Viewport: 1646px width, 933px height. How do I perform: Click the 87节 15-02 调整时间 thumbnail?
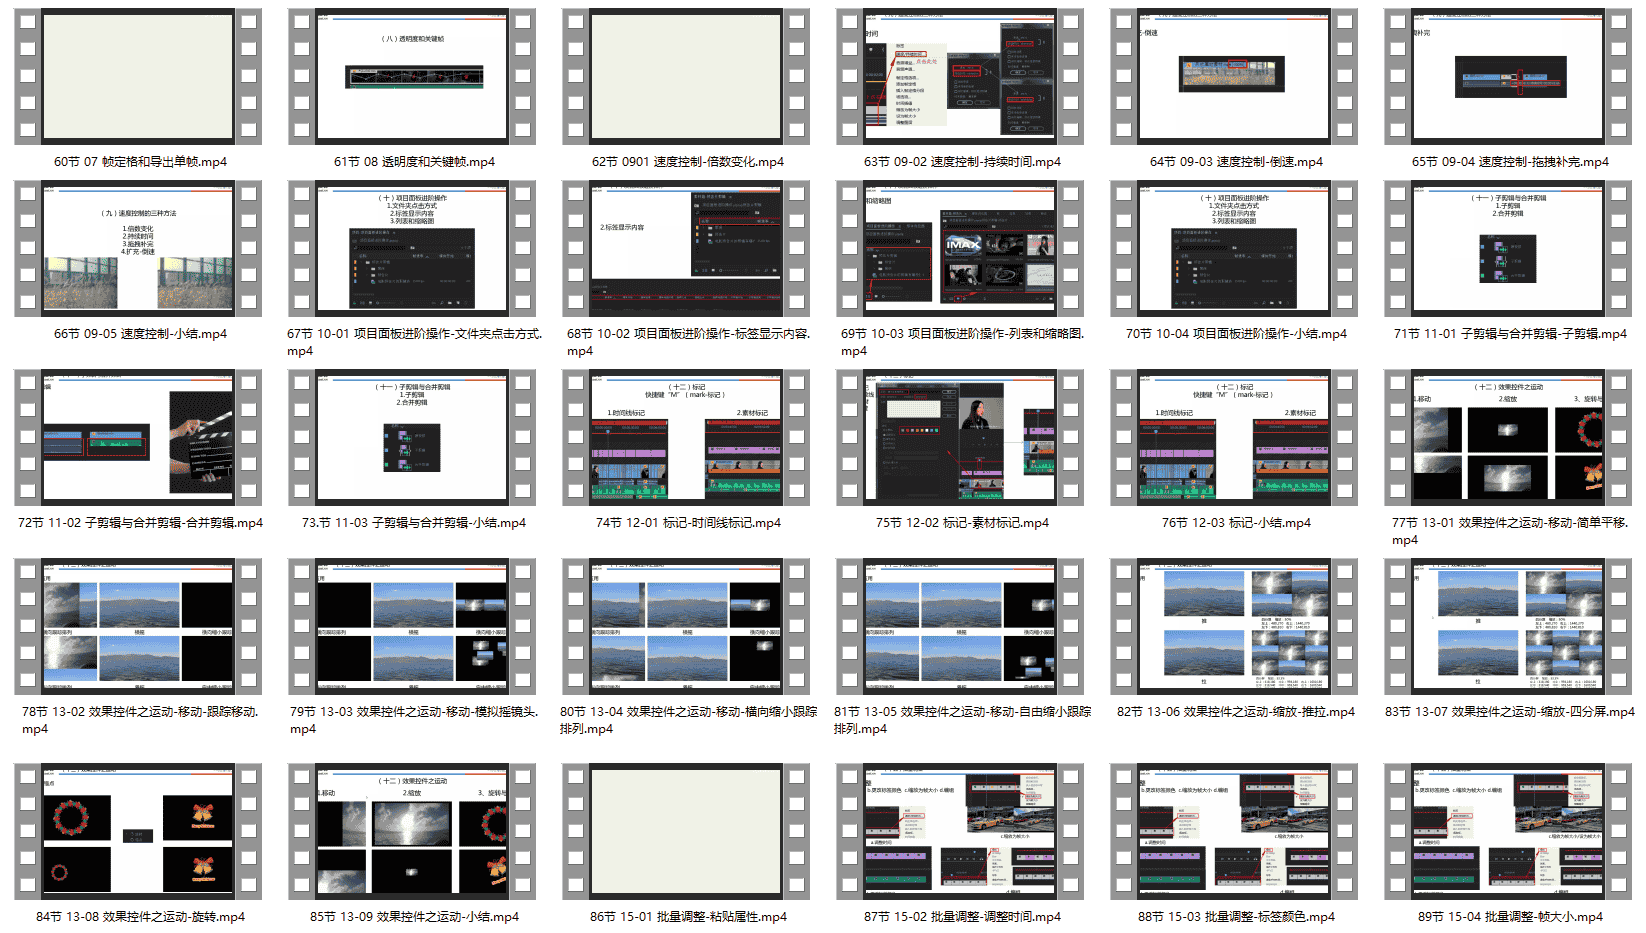pyautogui.click(x=960, y=832)
